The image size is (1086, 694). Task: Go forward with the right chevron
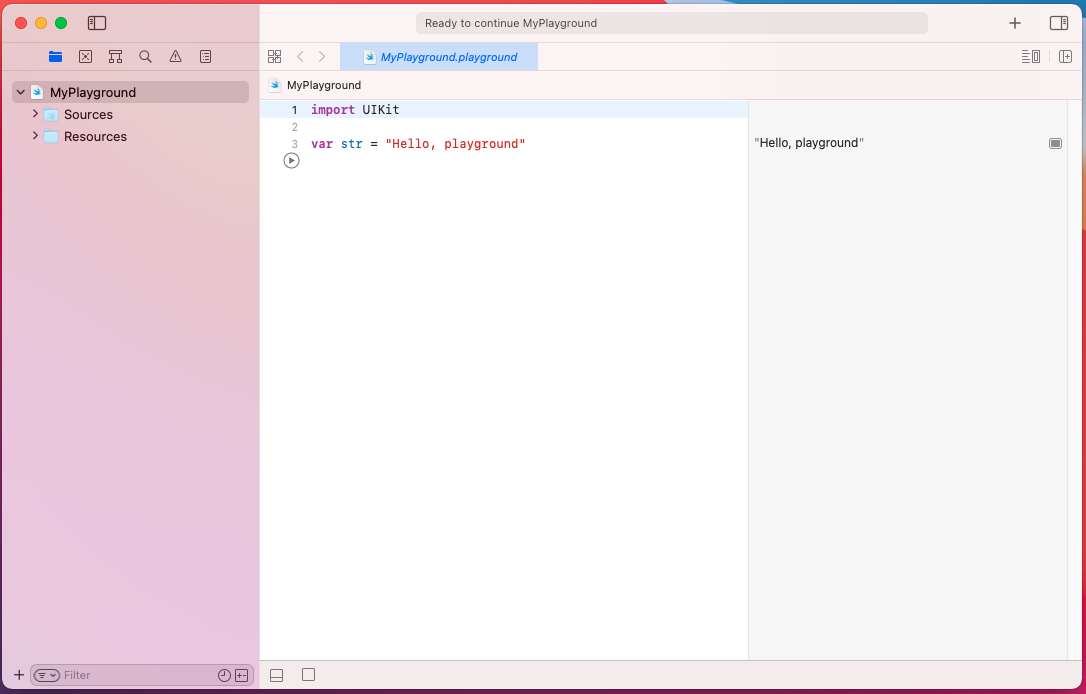point(321,57)
